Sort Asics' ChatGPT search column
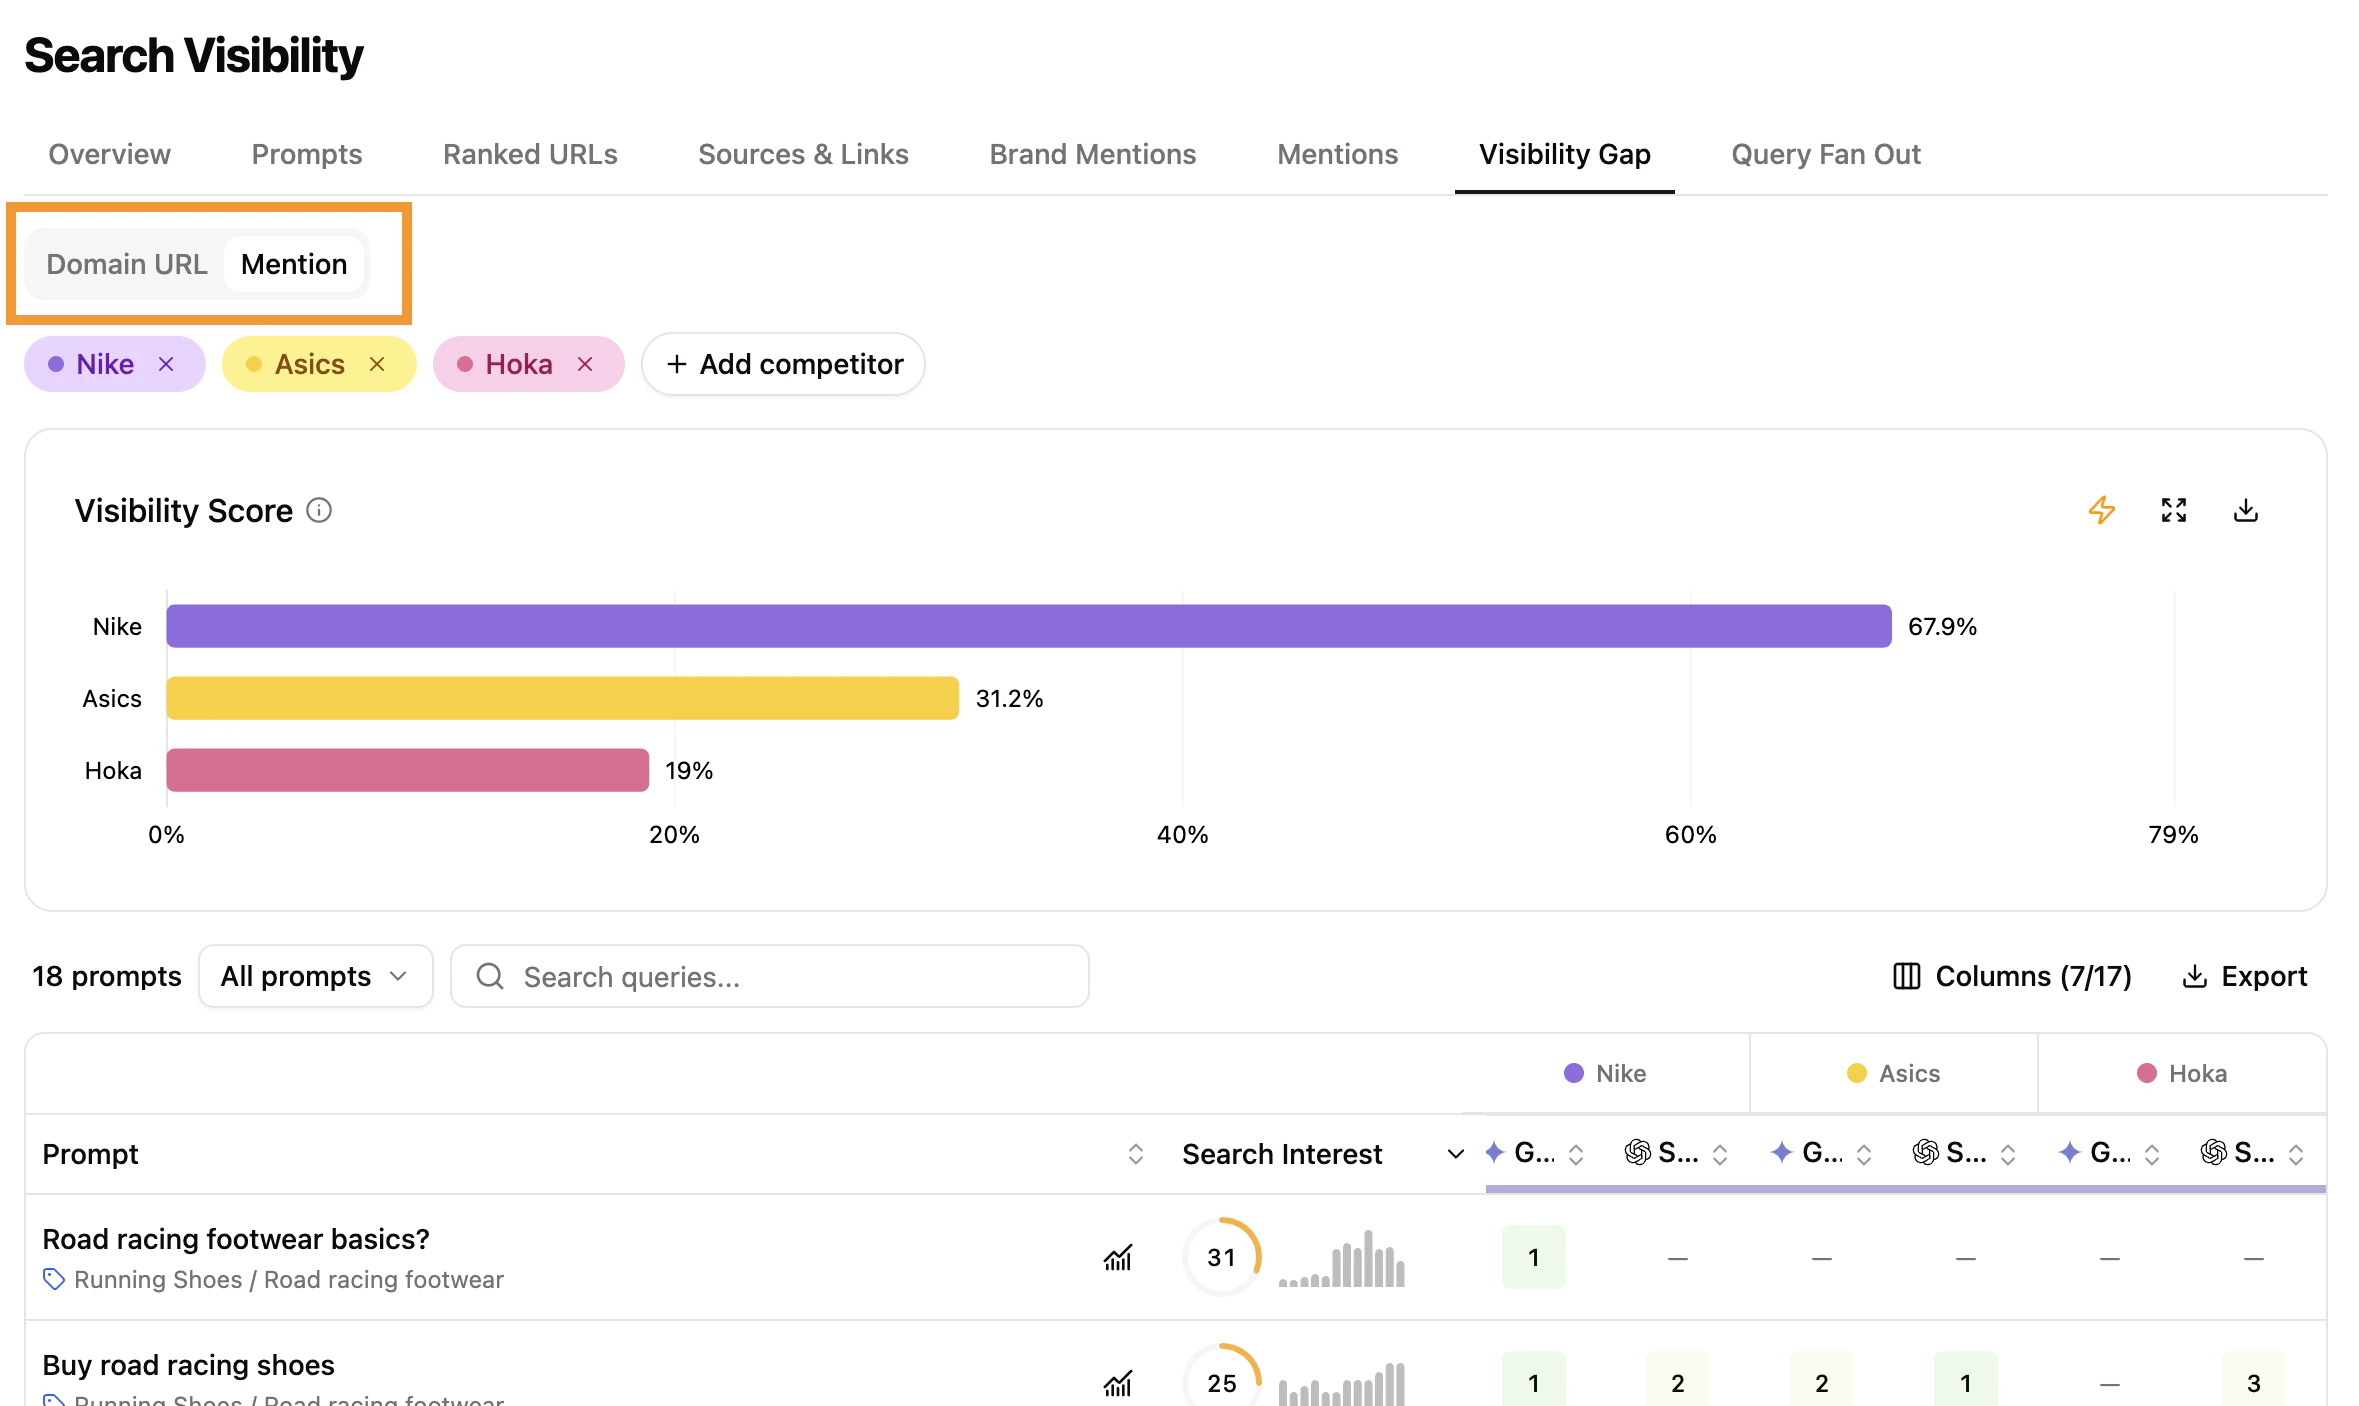 [x=2007, y=1154]
